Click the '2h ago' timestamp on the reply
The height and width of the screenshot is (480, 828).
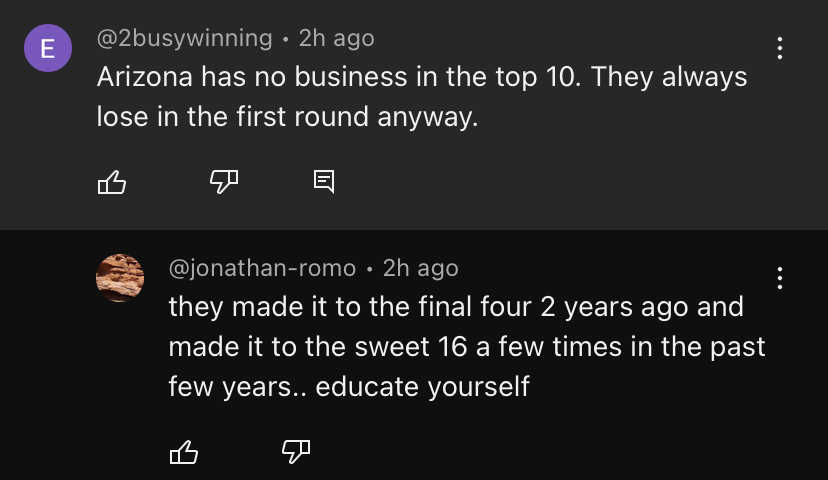click(420, 268)
